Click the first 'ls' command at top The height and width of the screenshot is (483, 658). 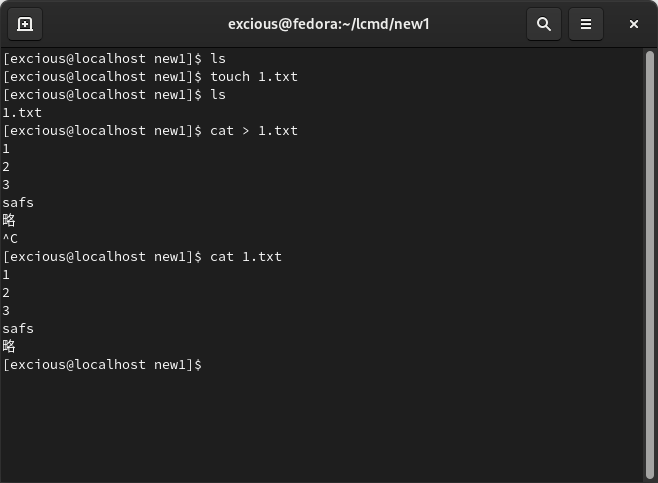218,58
